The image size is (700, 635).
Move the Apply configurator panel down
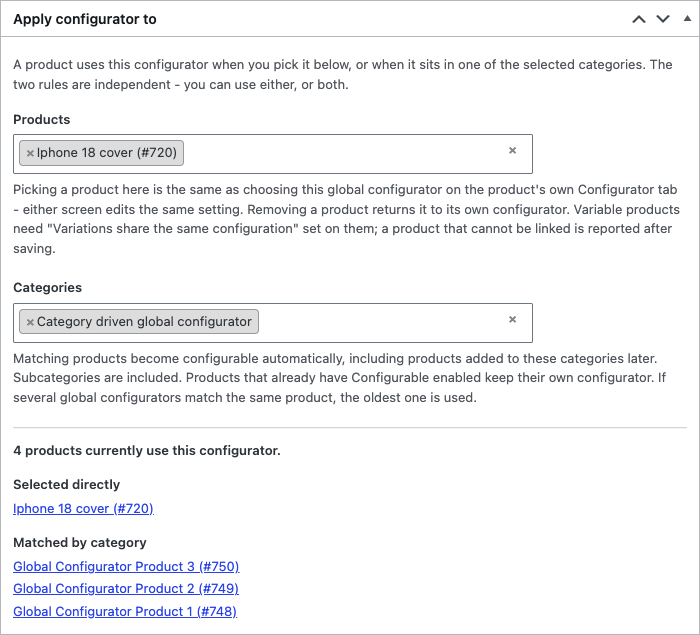(x=663, y=19)
